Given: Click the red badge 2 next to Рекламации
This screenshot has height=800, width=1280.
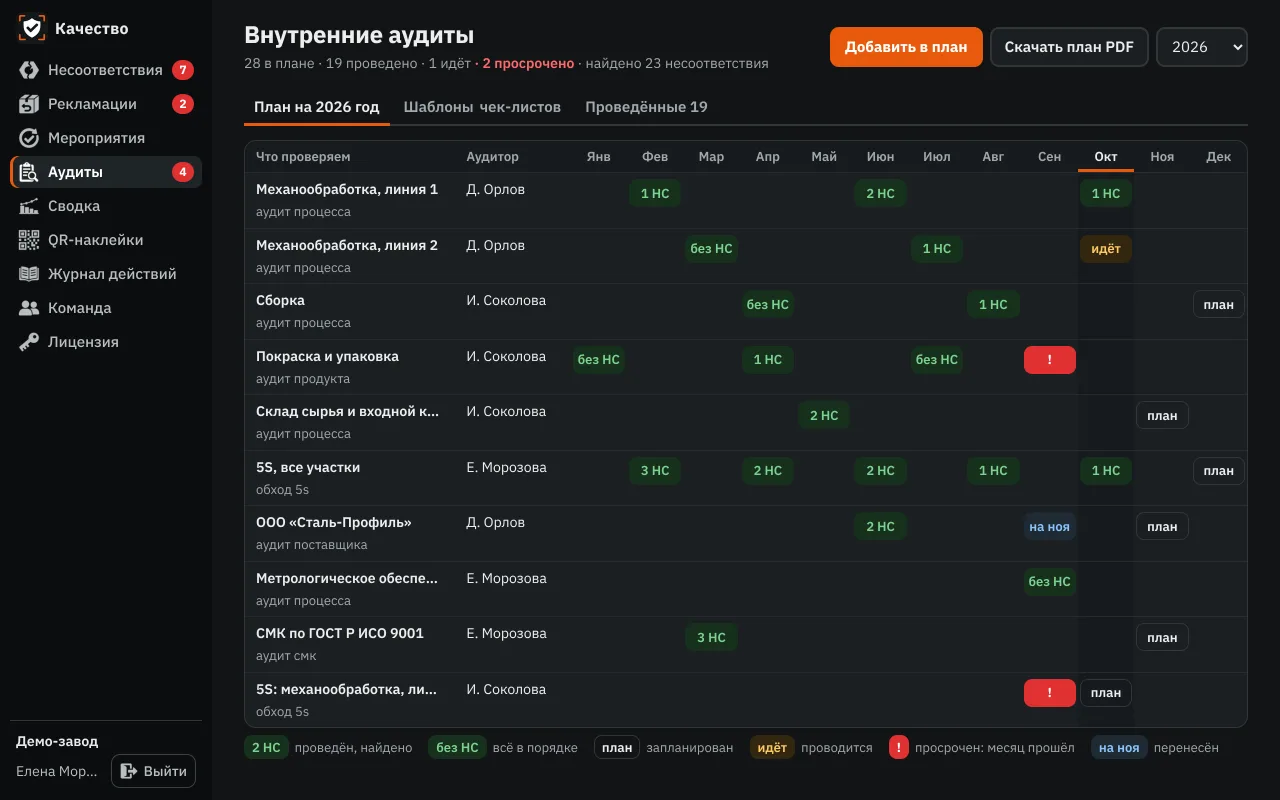Looking at the screenshot, I should pos(182,104).
